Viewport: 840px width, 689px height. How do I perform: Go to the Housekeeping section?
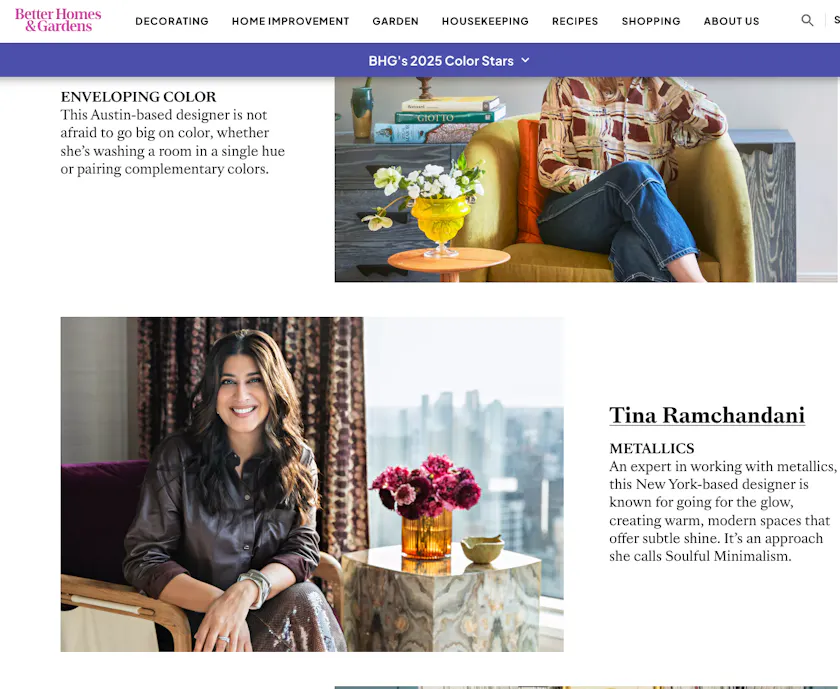[485, 21]
